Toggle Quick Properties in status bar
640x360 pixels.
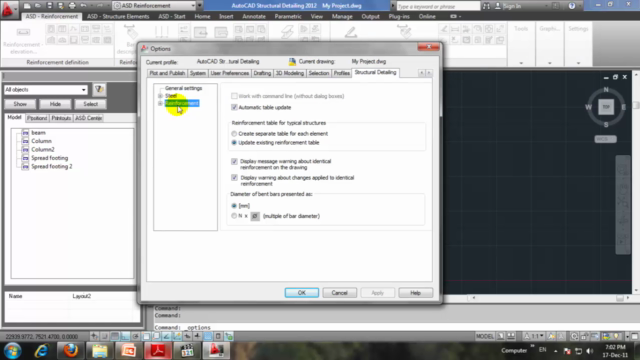(x=218, y=336)
